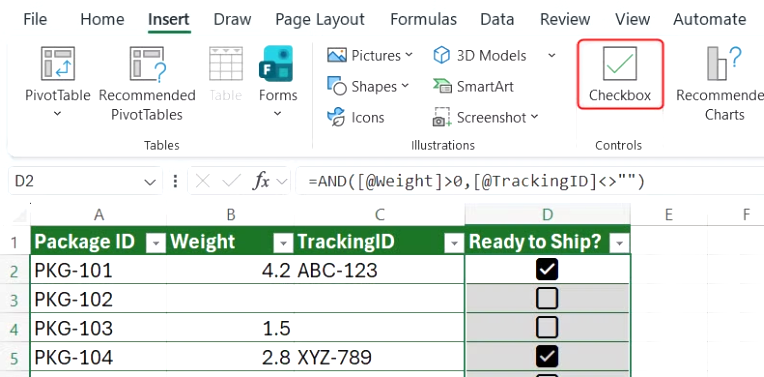Select tracking cell ABC-123
Screen dimensions: 764x377
(380, 269)
